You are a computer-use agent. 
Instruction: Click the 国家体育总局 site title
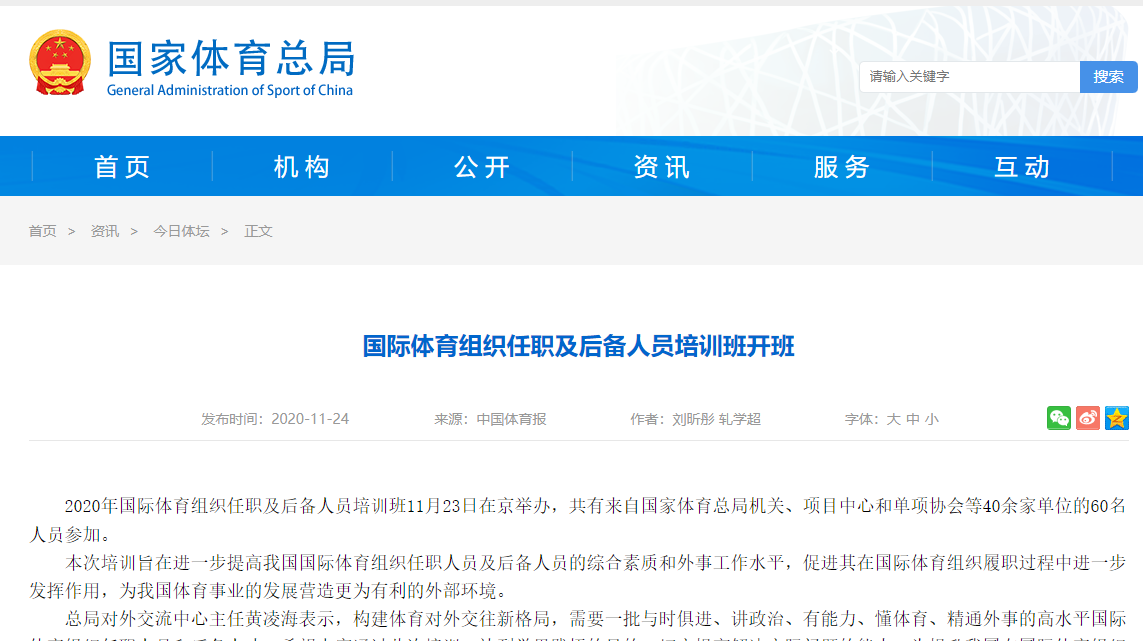pos(231,60)
